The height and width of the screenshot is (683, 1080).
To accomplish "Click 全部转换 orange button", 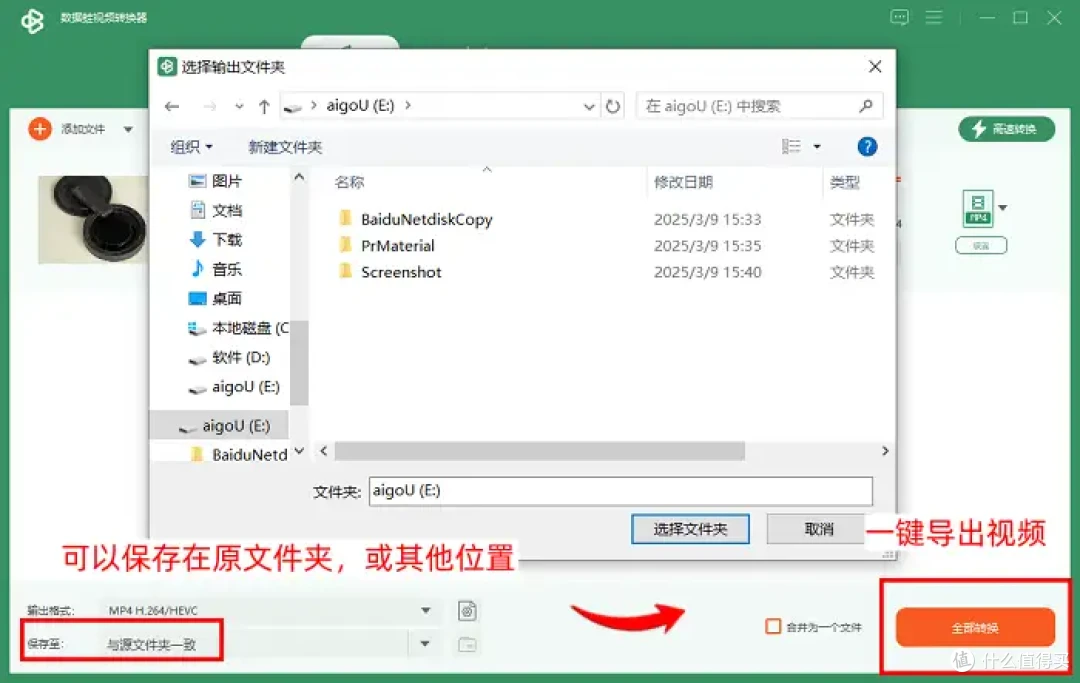I will [x=975, y=627].
